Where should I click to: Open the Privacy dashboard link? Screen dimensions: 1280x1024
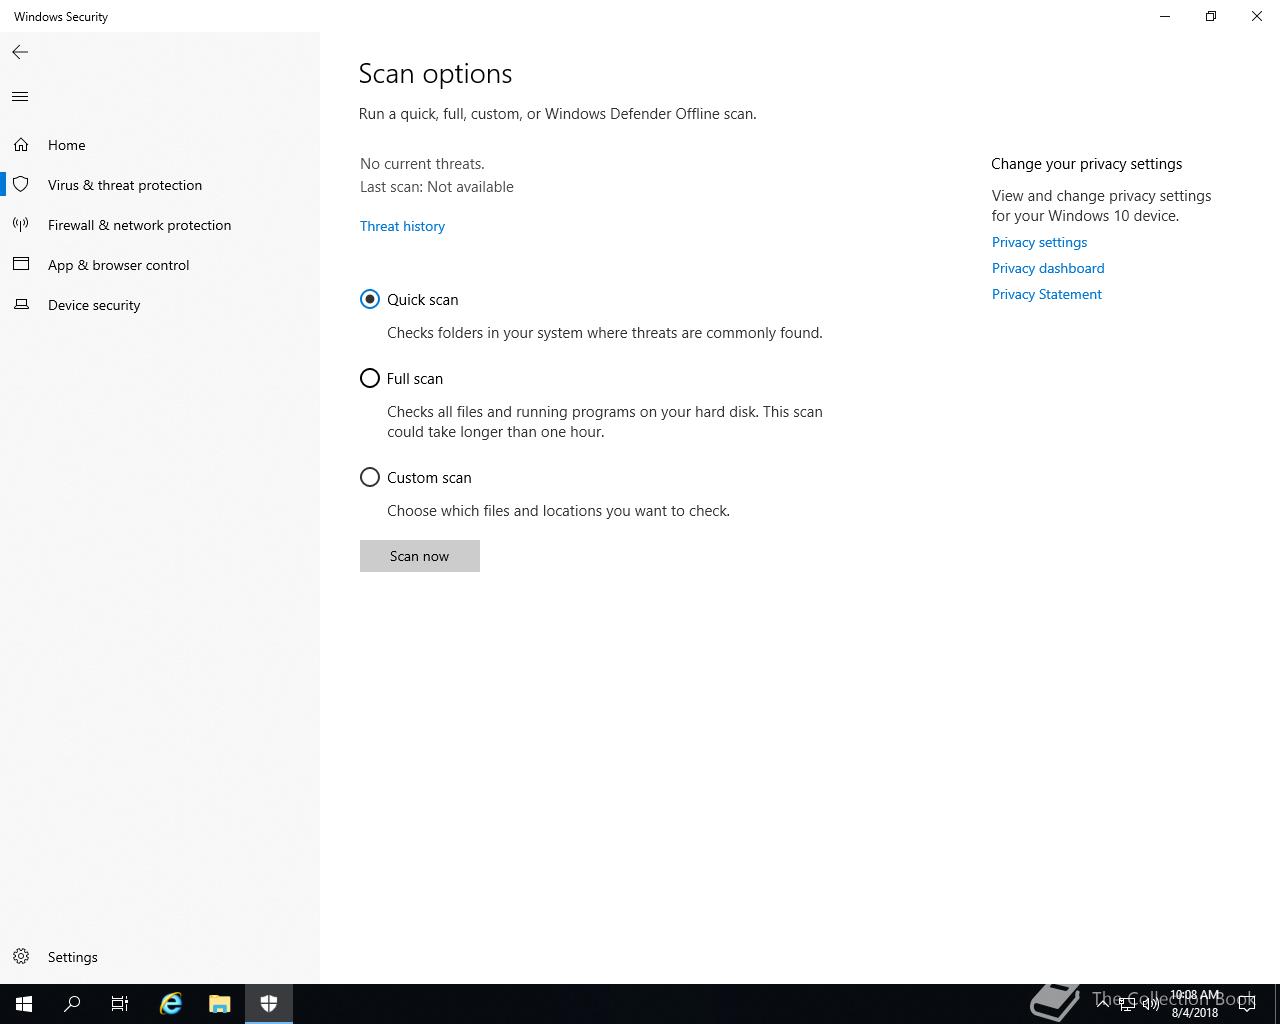[x=1048, y=268]
